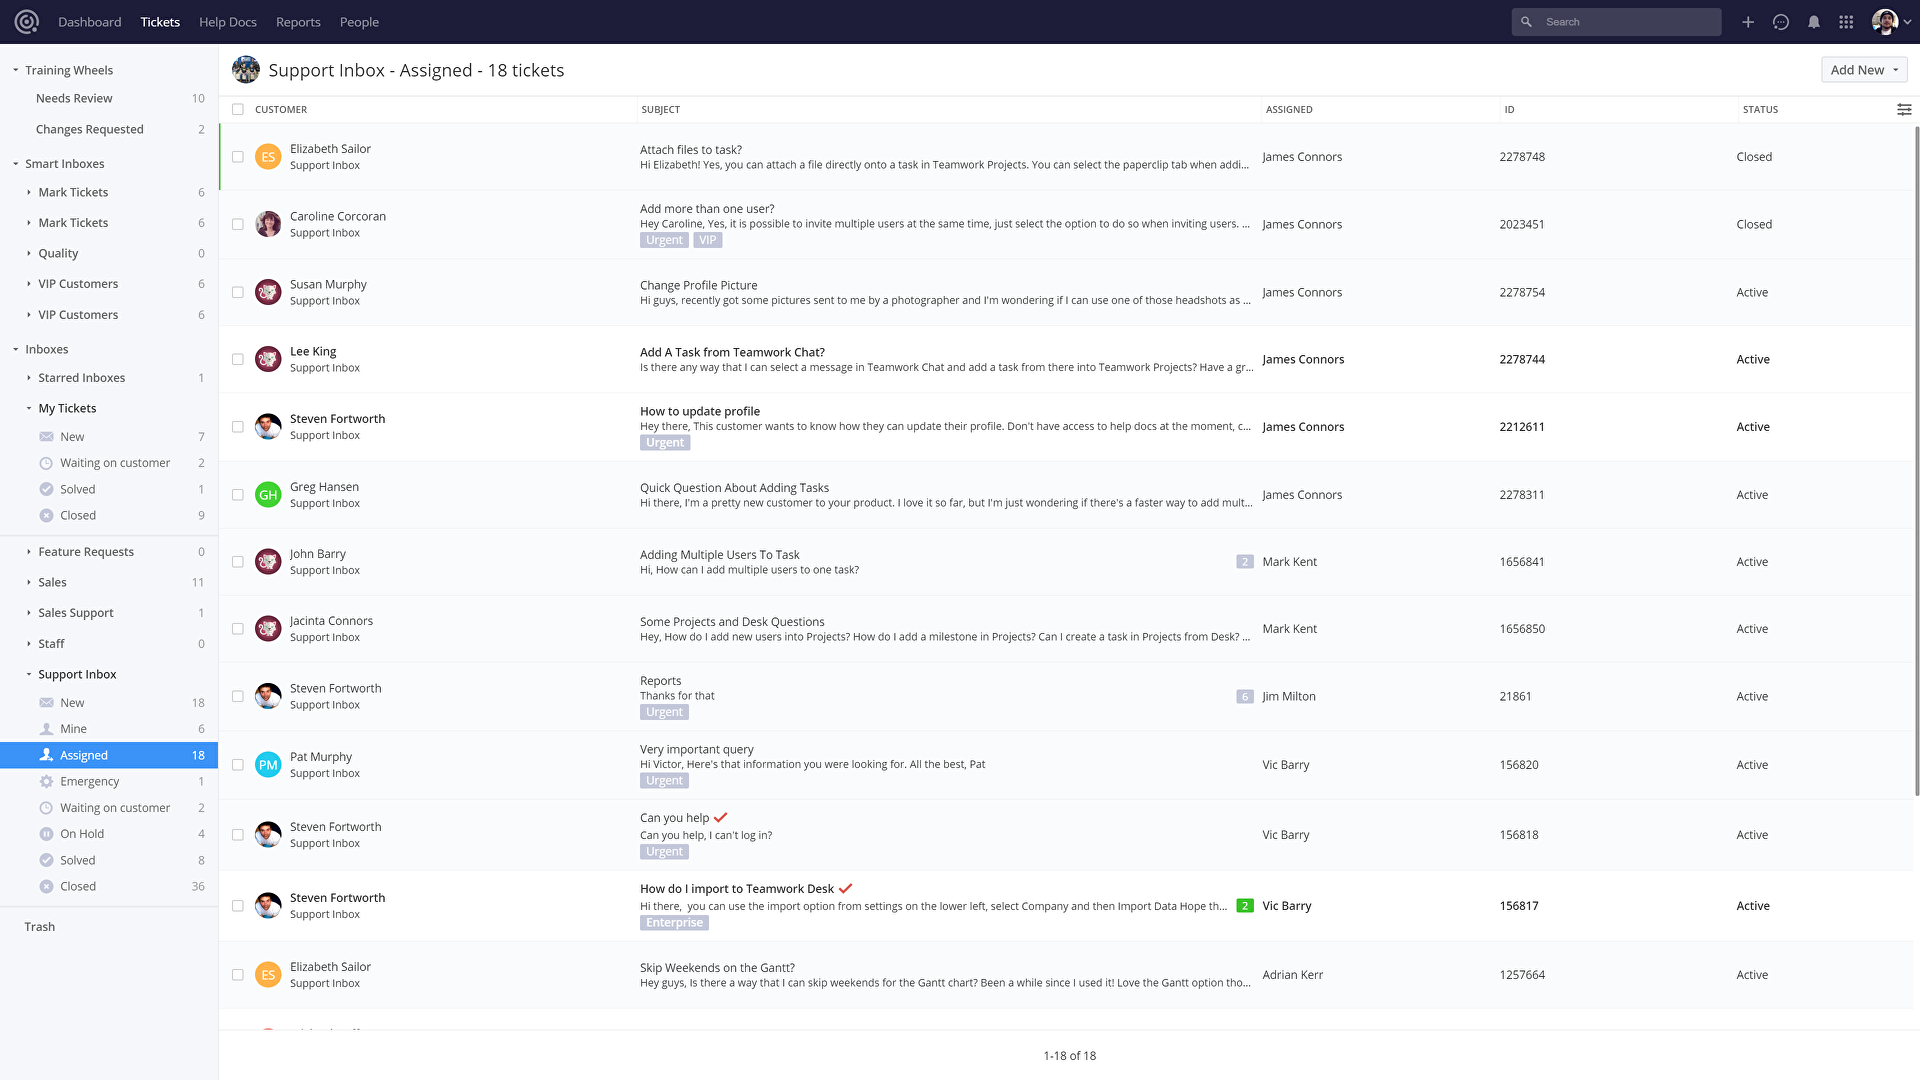
Task: Click the plus icon in top bar
Action: [1748, 22]
